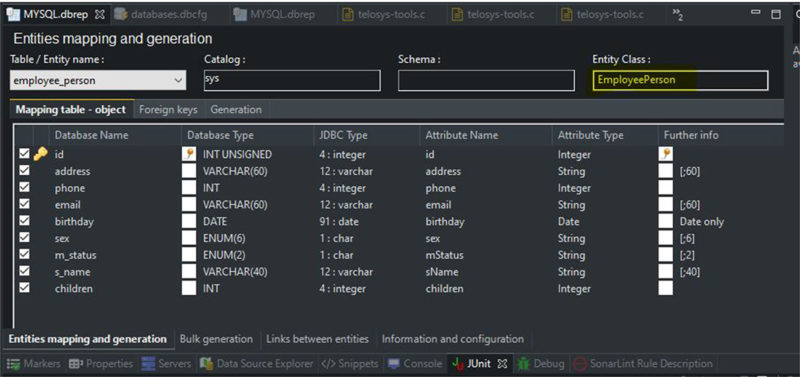Click the phone database name cell
The height and width of the screenshot is (377, 800).
click(70, 188)
